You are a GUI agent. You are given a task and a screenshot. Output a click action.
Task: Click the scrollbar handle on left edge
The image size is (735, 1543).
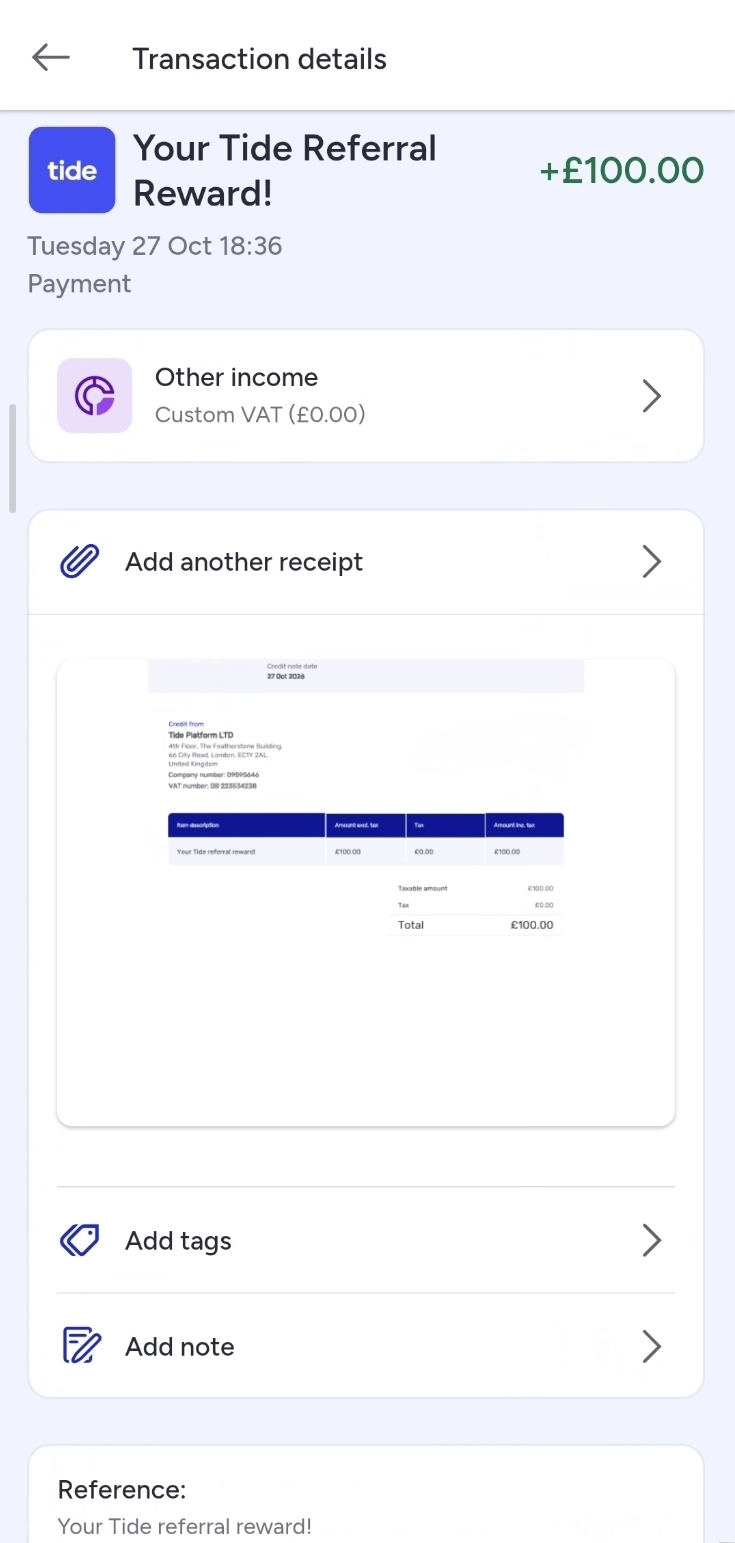[x=12, y=458]
